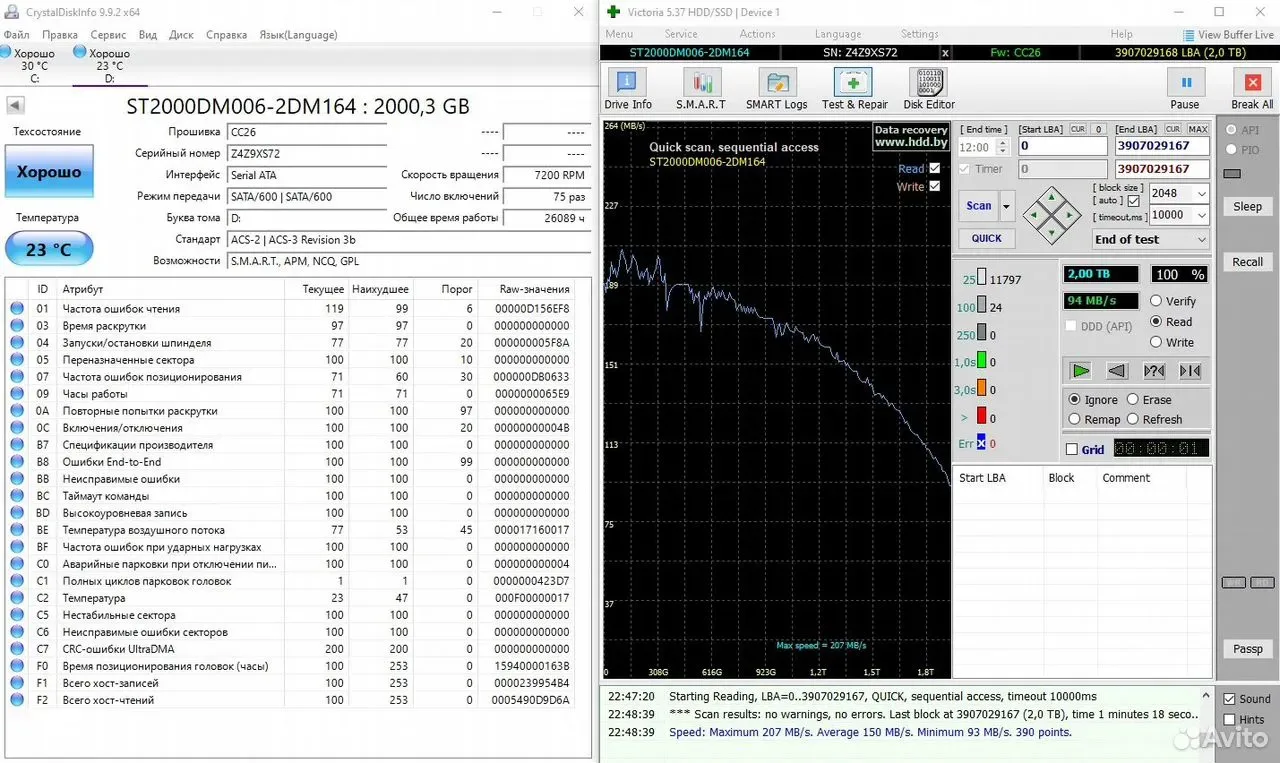Image resolution: width=1280 pixels, height=763 pixels.
Task: Click the blue status orb for attribute 05
Action: [17, 360]
